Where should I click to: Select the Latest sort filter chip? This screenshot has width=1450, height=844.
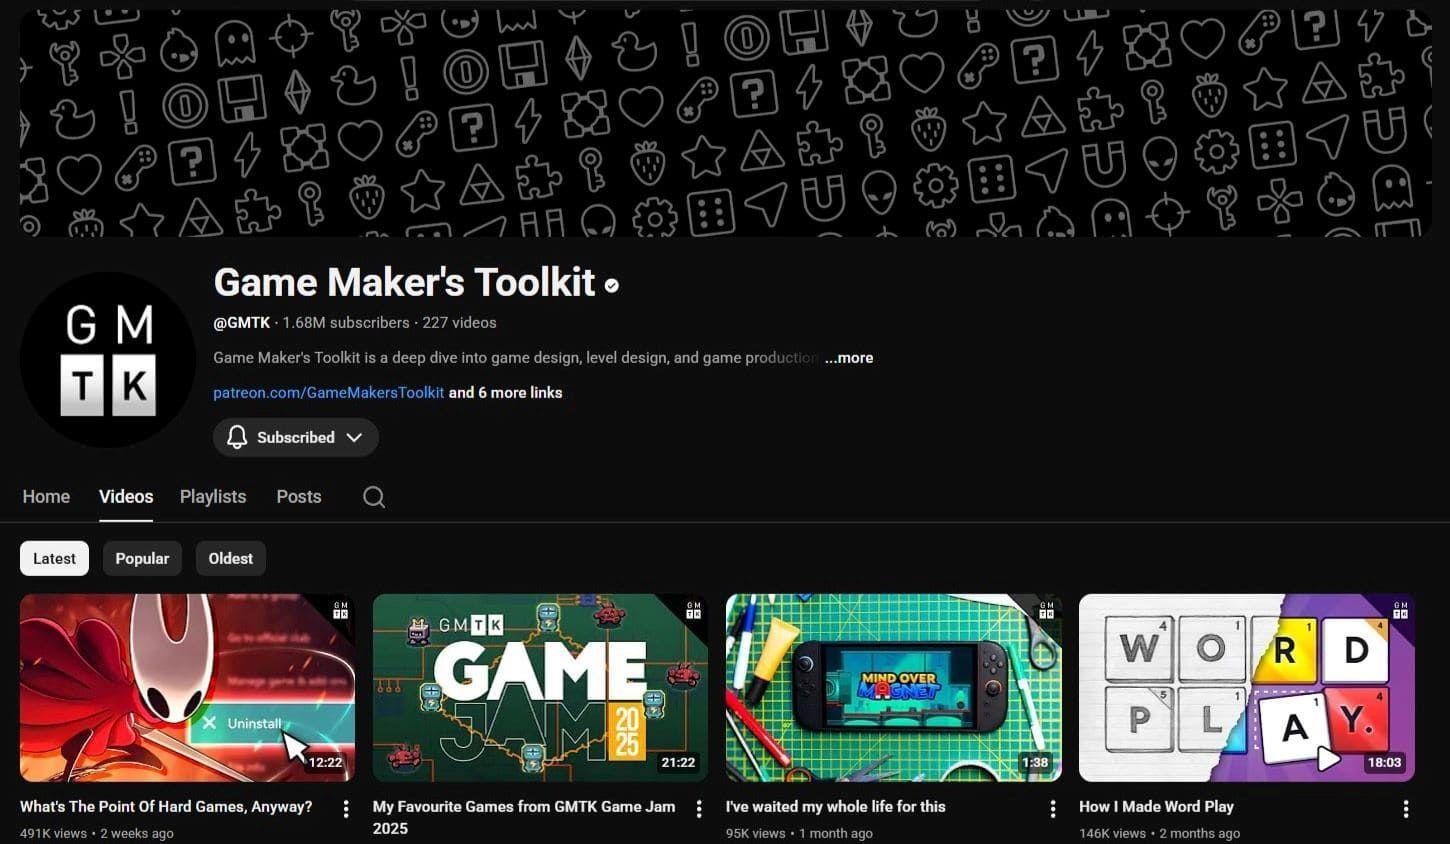point(54,558)
